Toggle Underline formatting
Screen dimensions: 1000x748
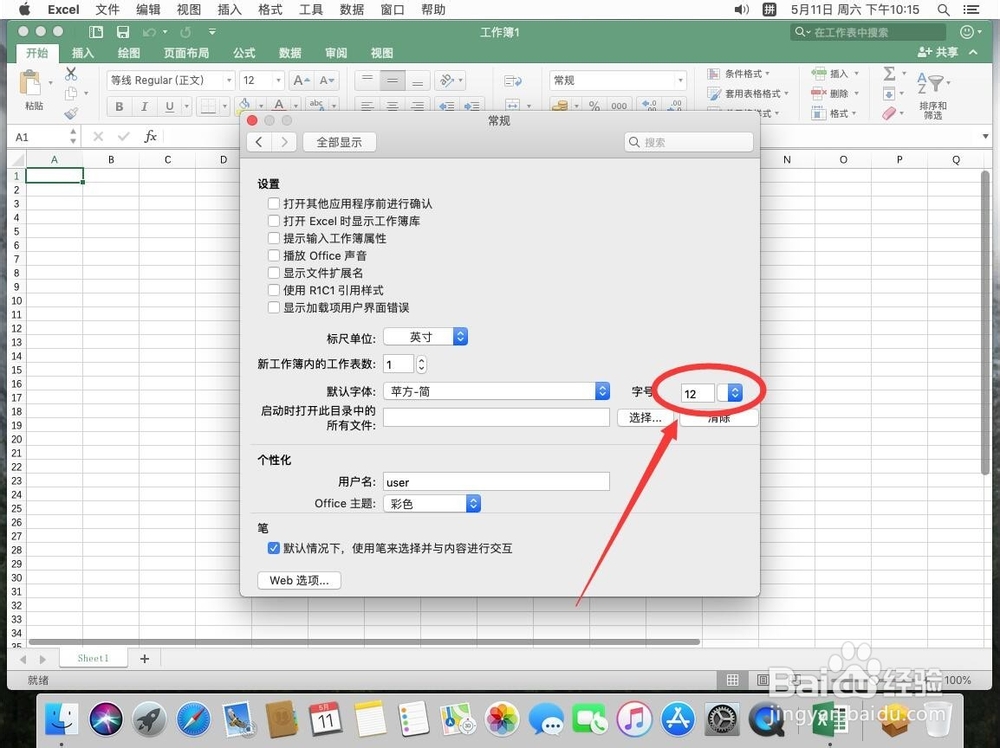pyautogui.click(x=169, y=106)
